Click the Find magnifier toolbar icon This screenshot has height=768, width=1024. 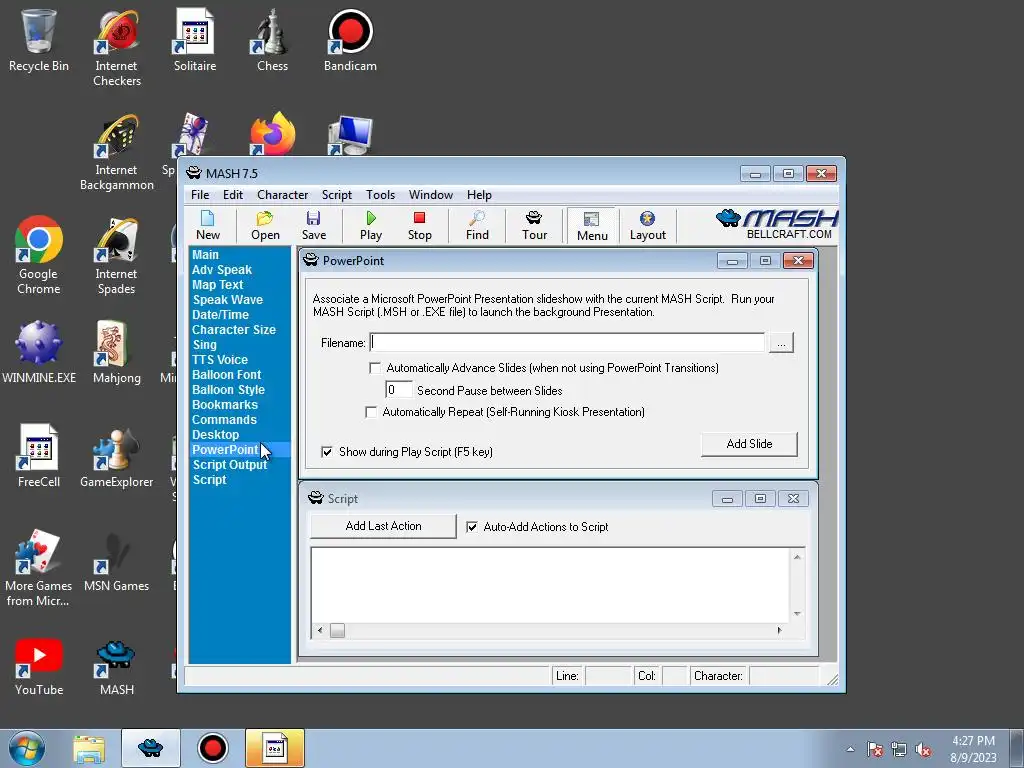477,225
